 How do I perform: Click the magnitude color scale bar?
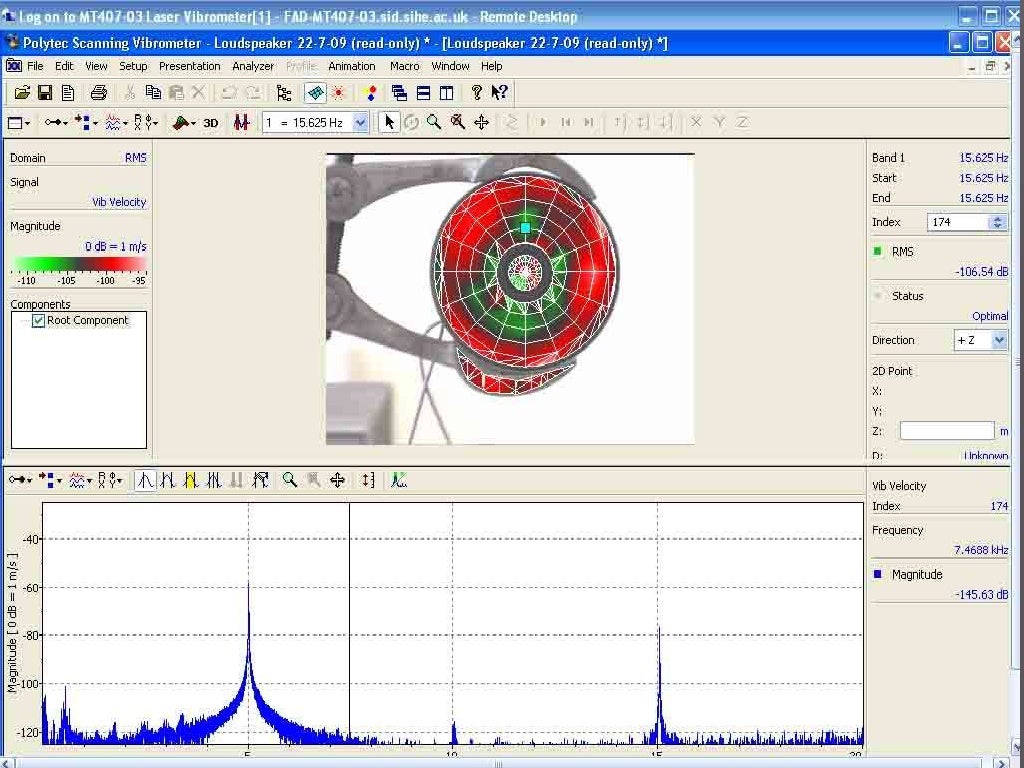coord(80,265)
